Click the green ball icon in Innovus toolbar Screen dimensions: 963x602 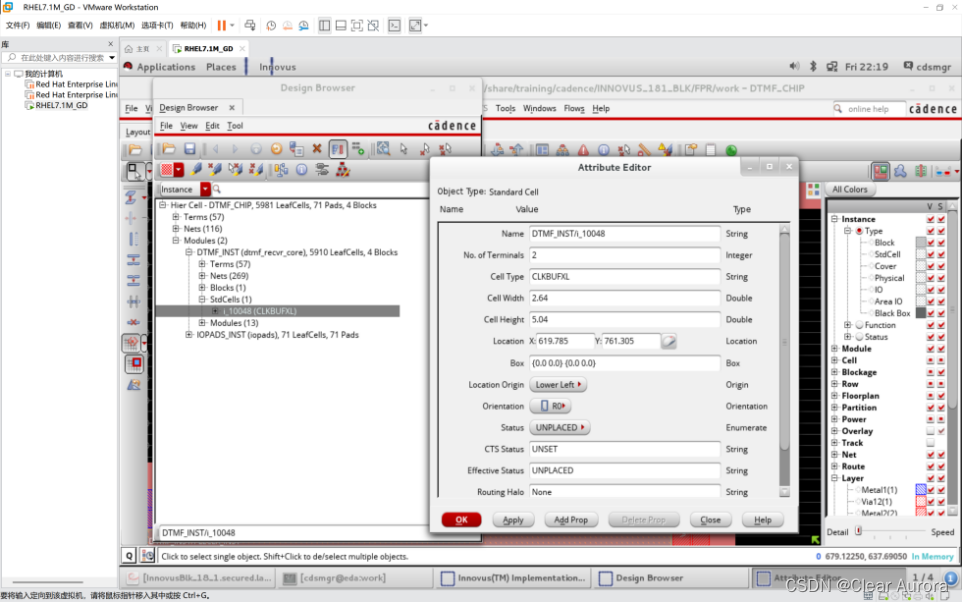(731, 150)
